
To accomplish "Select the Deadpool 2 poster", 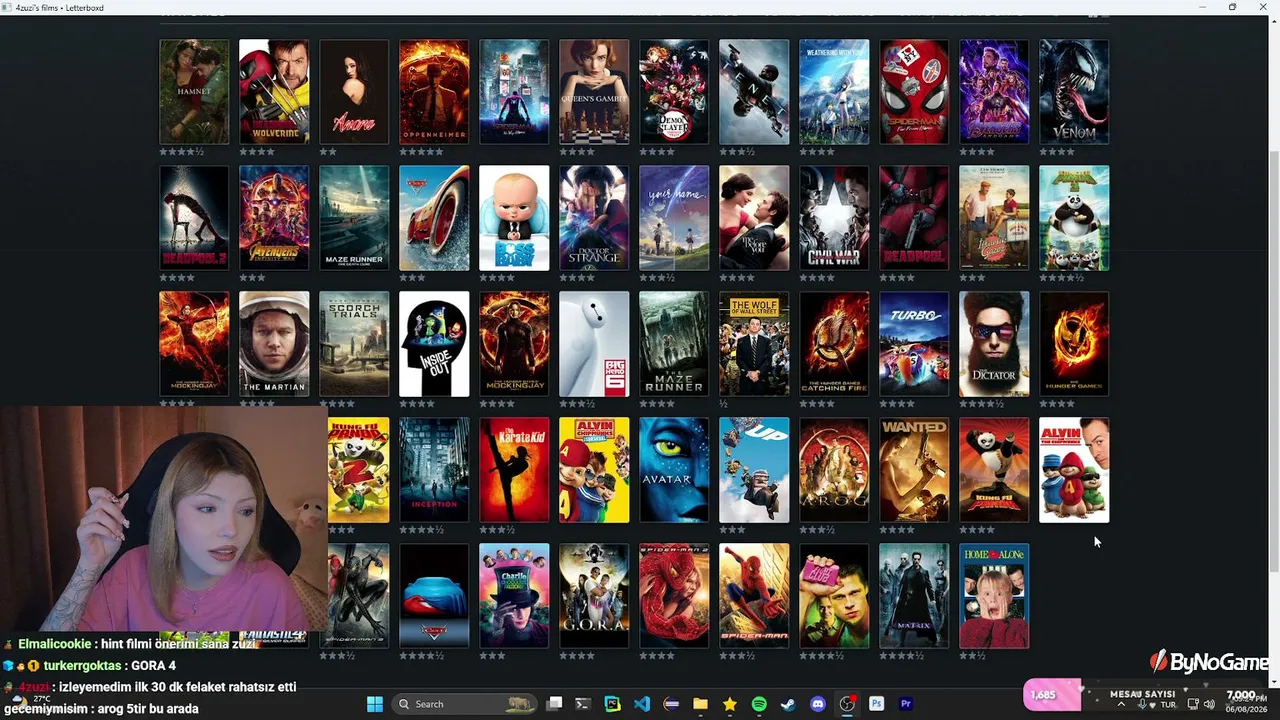I will tap(194, 218).
